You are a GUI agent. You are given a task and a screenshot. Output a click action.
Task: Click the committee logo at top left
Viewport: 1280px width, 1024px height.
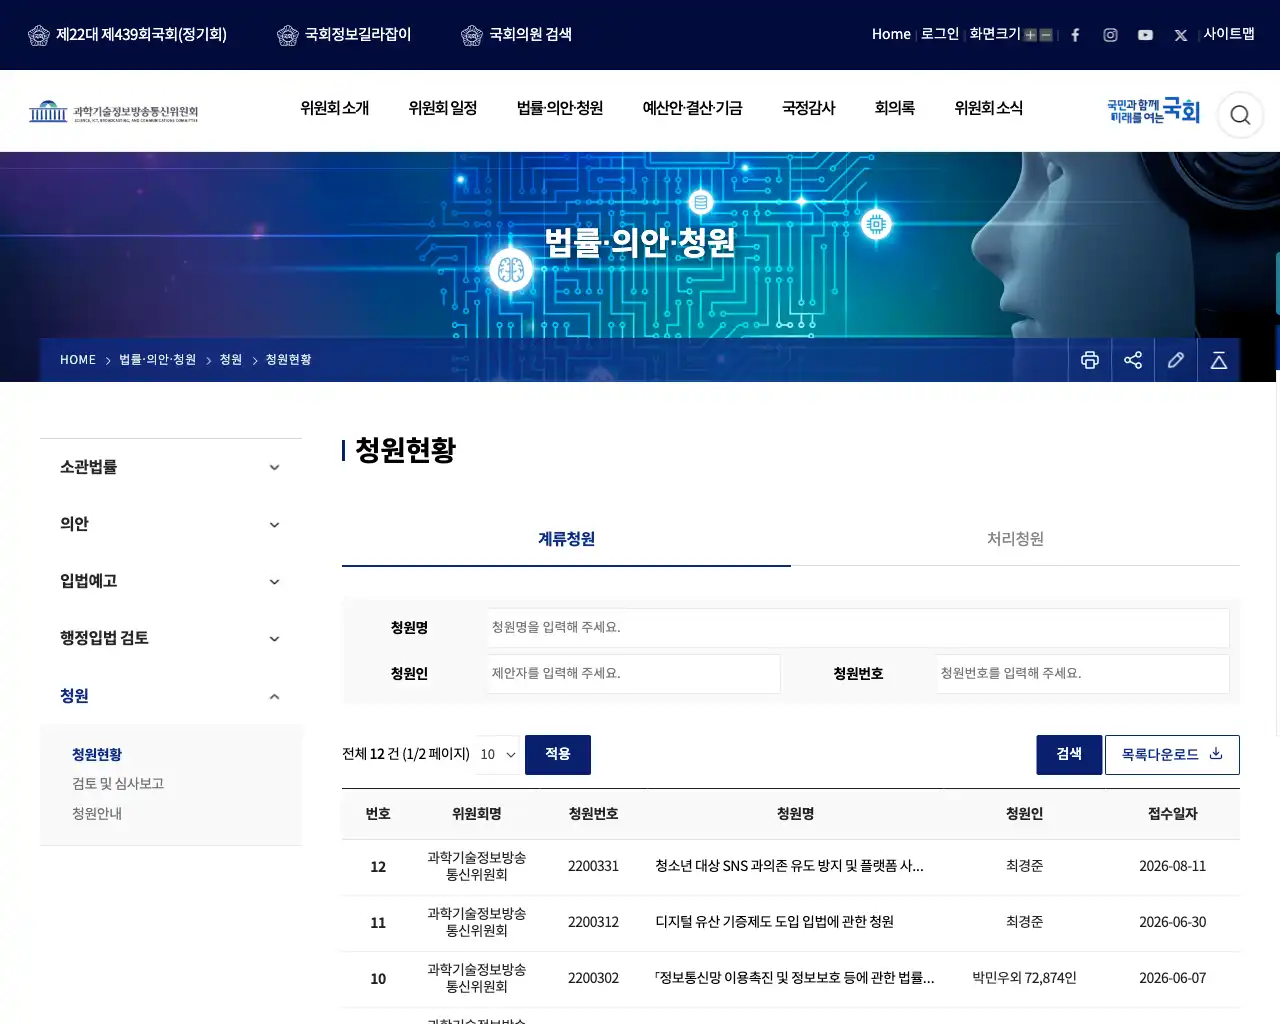pyautogui.click(x=113, y=111)
